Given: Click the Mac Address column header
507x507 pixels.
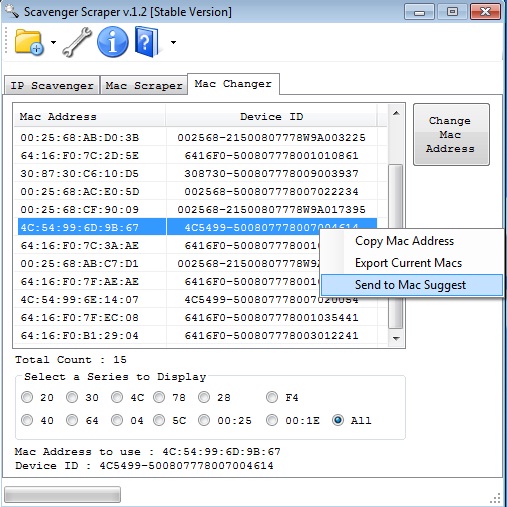Looking at the screenshot, I should point(90,117).
